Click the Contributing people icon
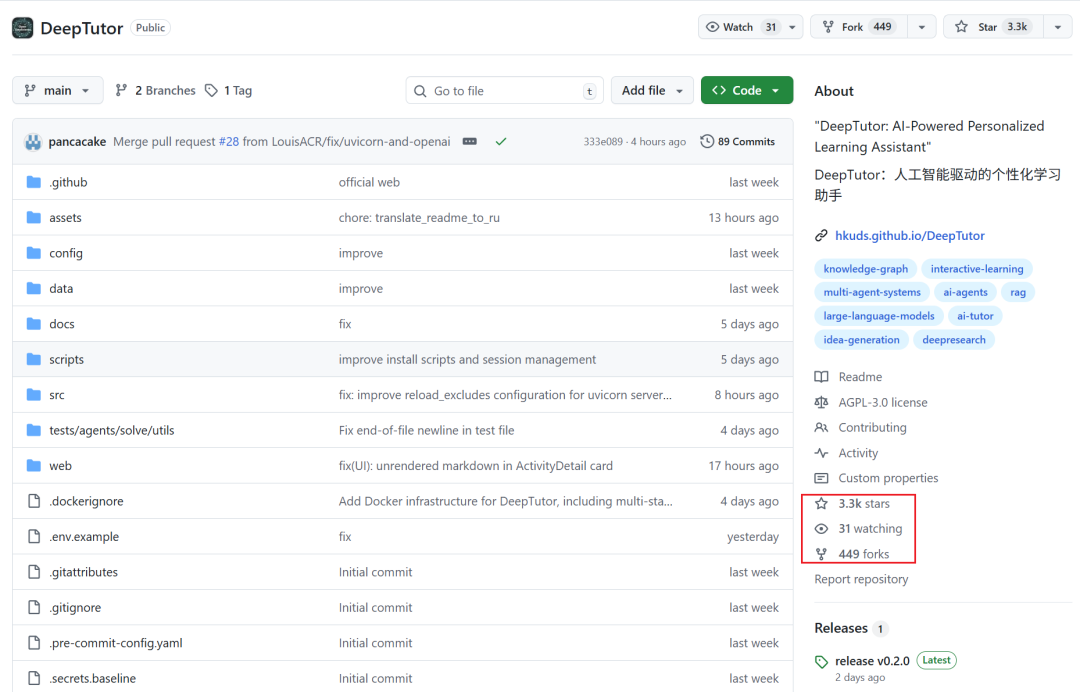Image resolution: width=1080 pixels, height=692 pixels. click(x=821, y=428)
